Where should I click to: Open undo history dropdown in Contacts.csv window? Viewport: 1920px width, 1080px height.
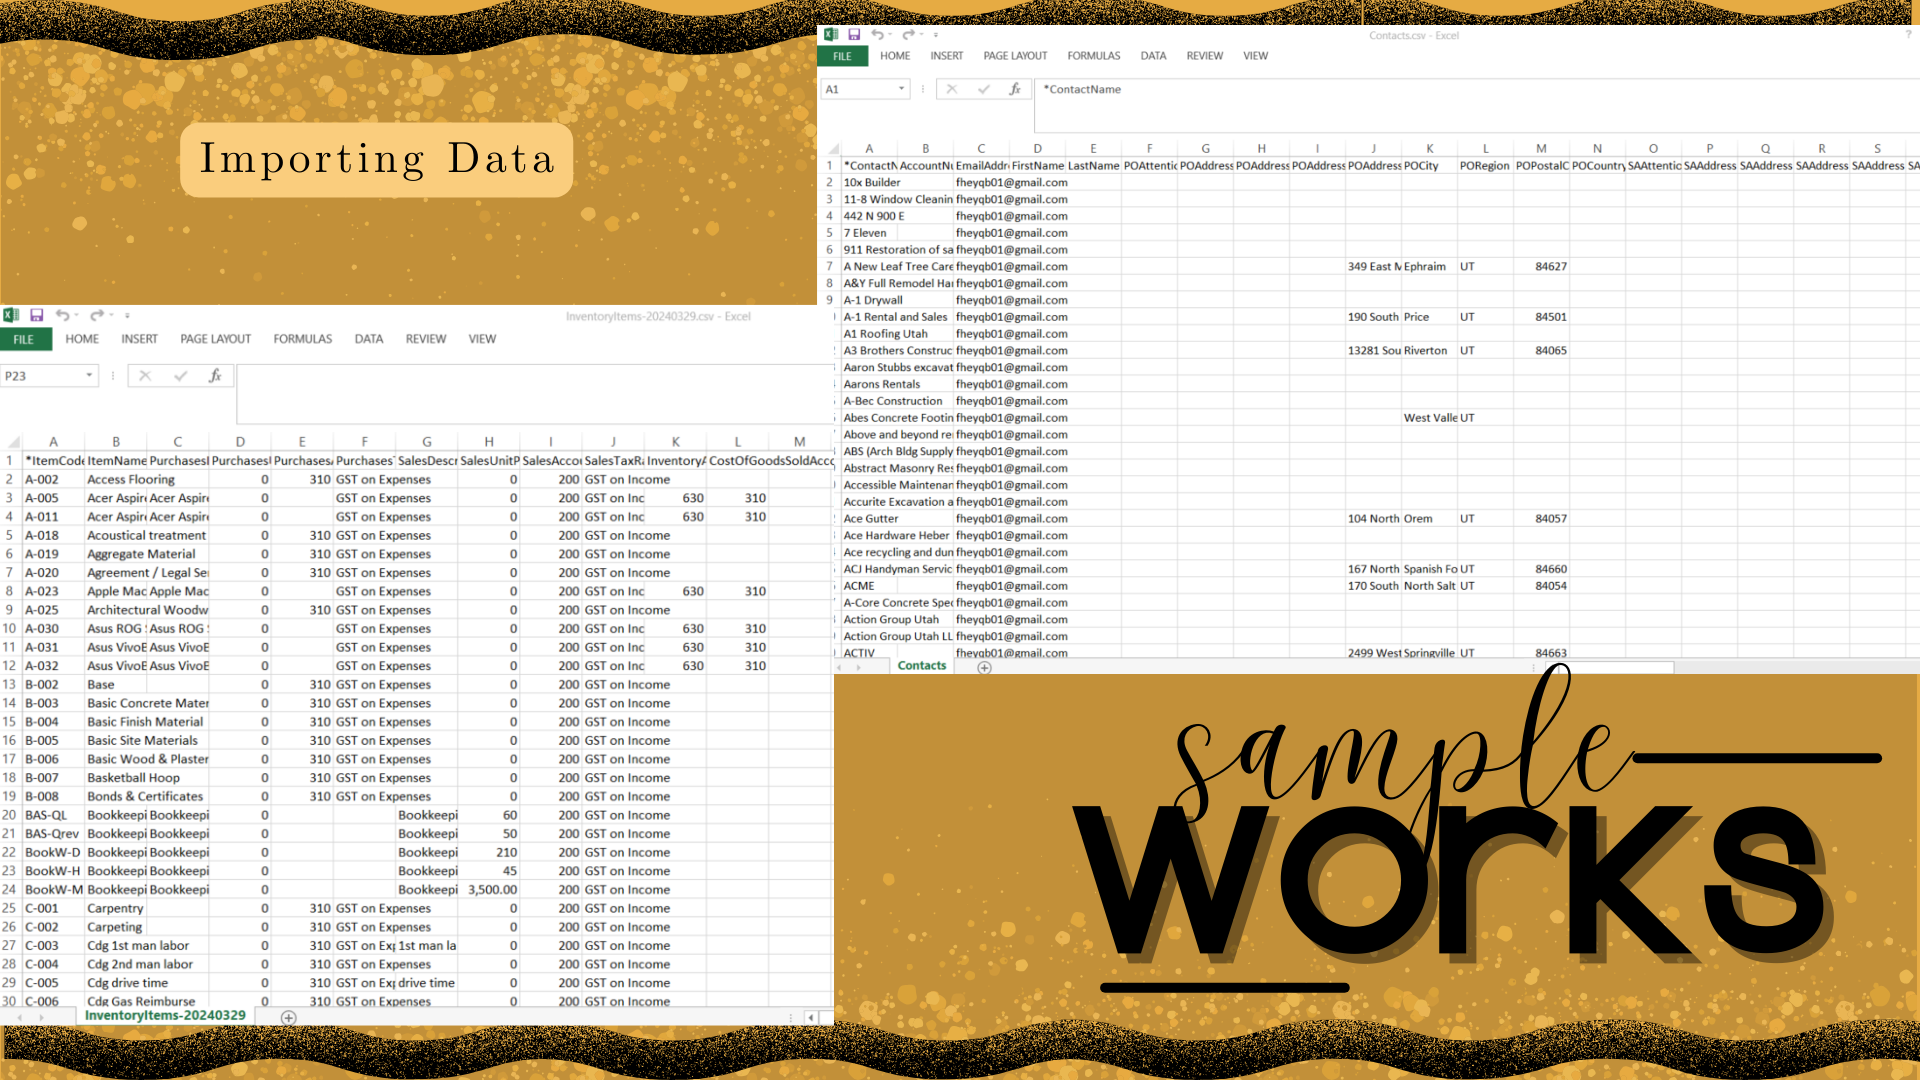890,35
